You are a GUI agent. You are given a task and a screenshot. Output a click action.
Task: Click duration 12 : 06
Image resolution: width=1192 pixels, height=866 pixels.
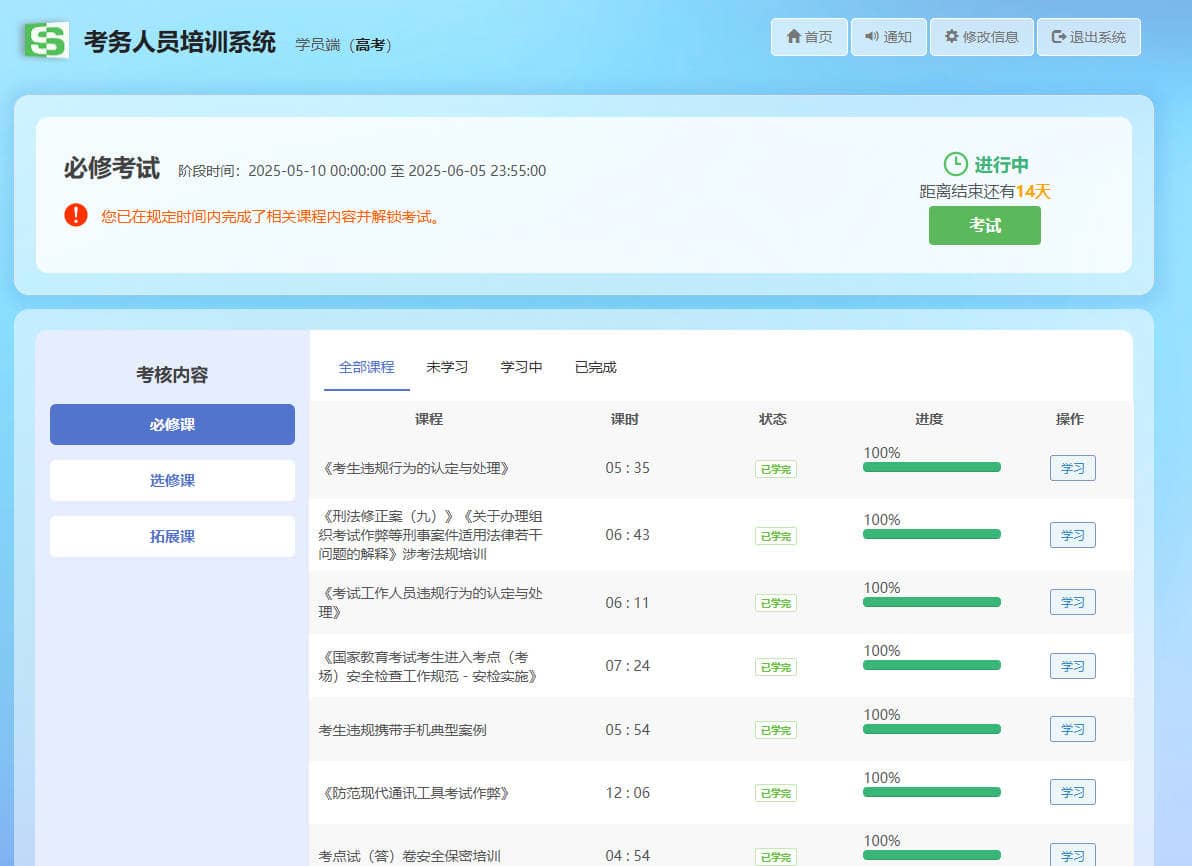coord(627,793)
